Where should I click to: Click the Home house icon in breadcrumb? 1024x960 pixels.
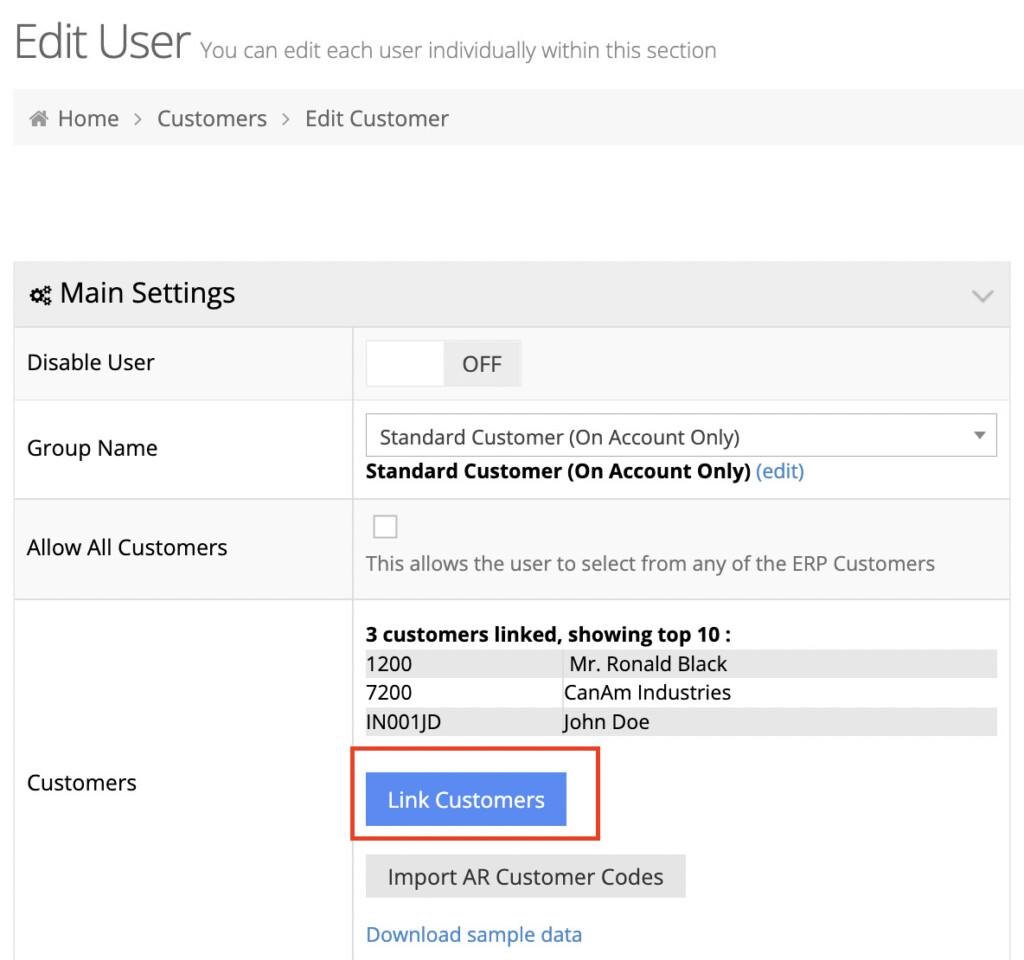39,119
